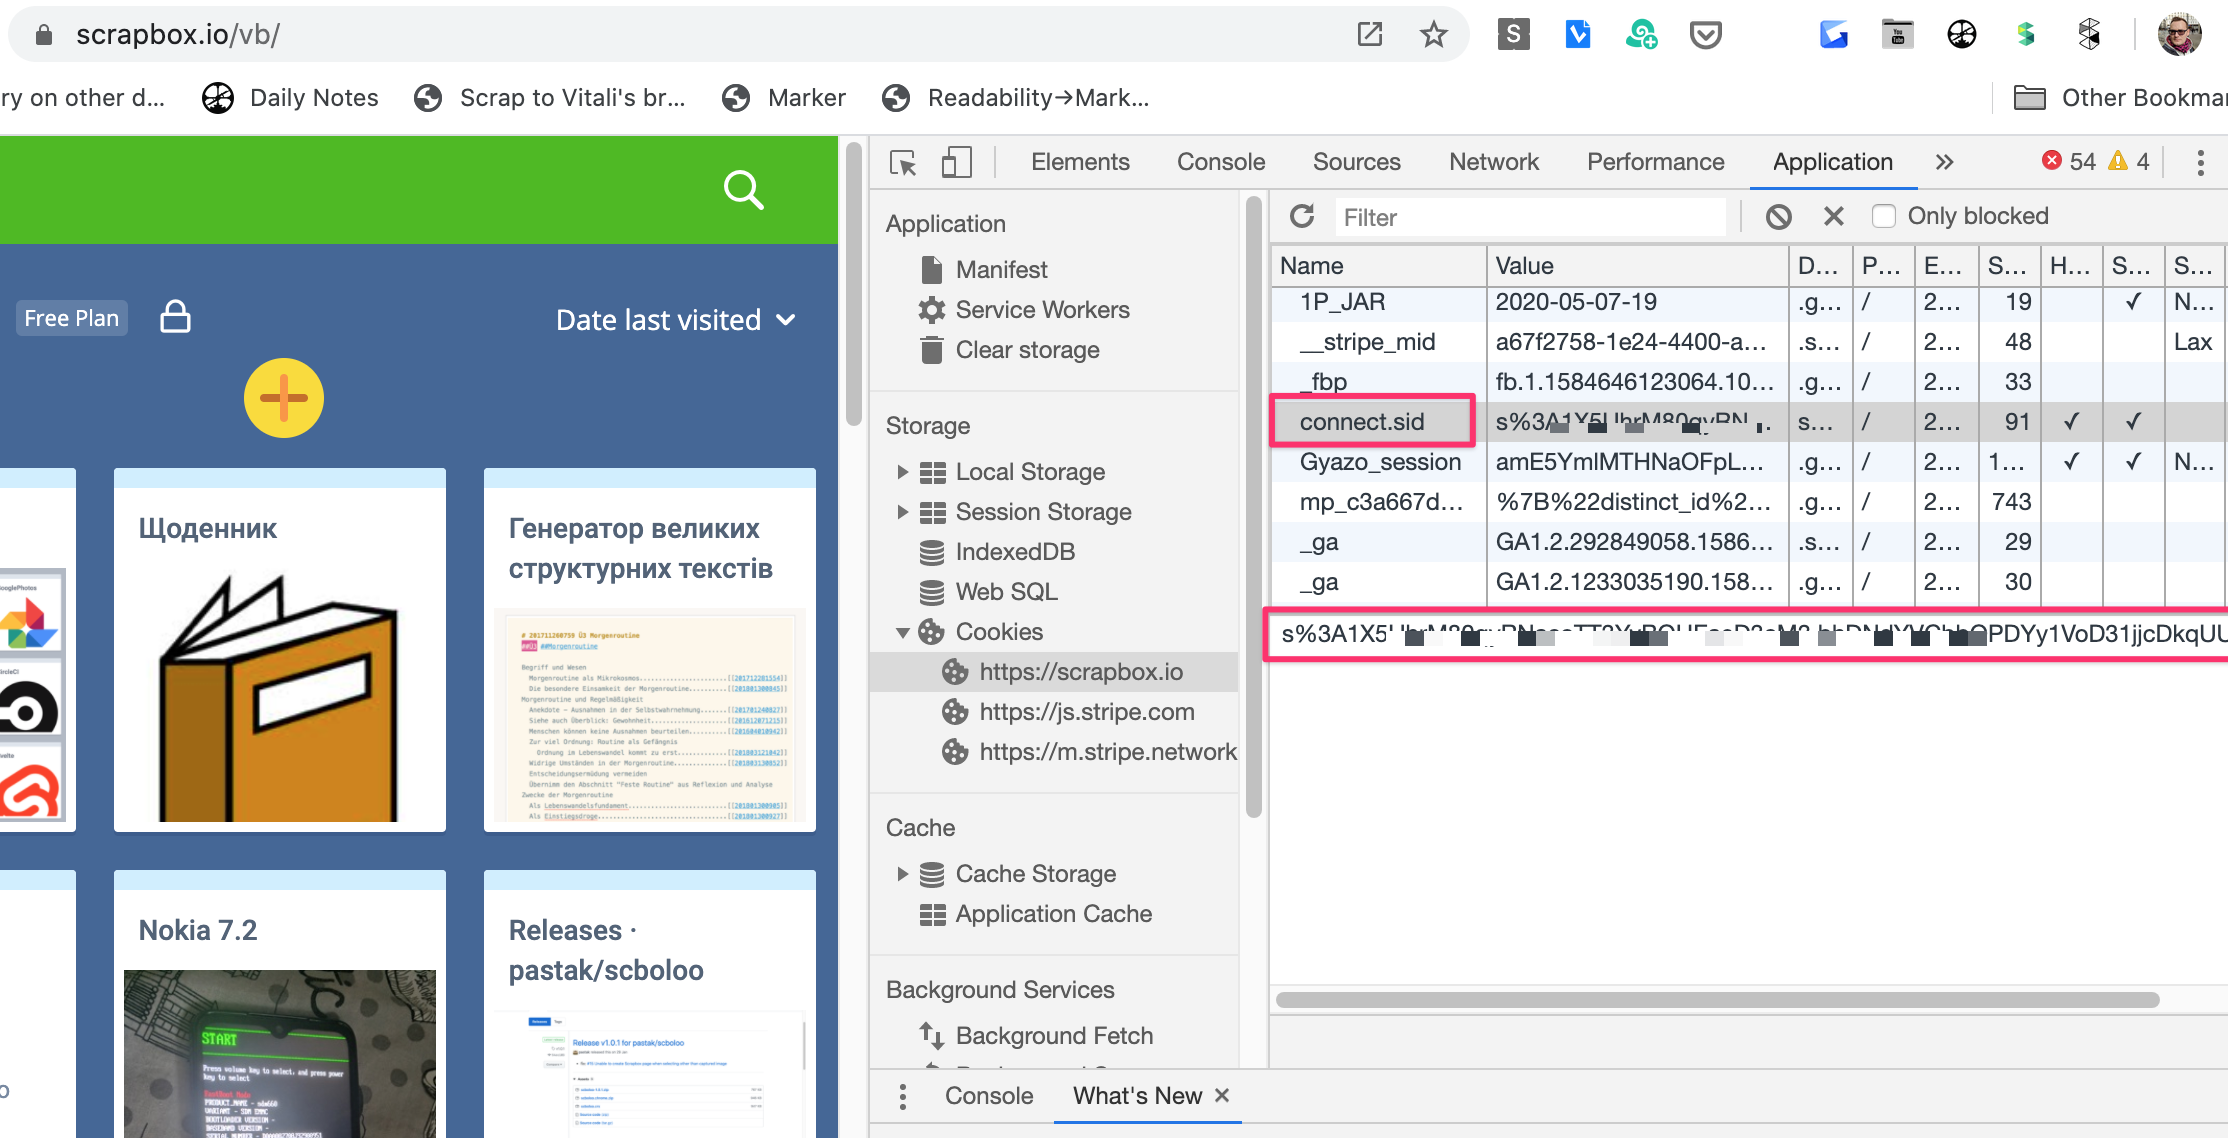Screen dimensions: 2228x1138
Task: Select the Gyazo_session cookie row
Action: (x=1748, y=462)
